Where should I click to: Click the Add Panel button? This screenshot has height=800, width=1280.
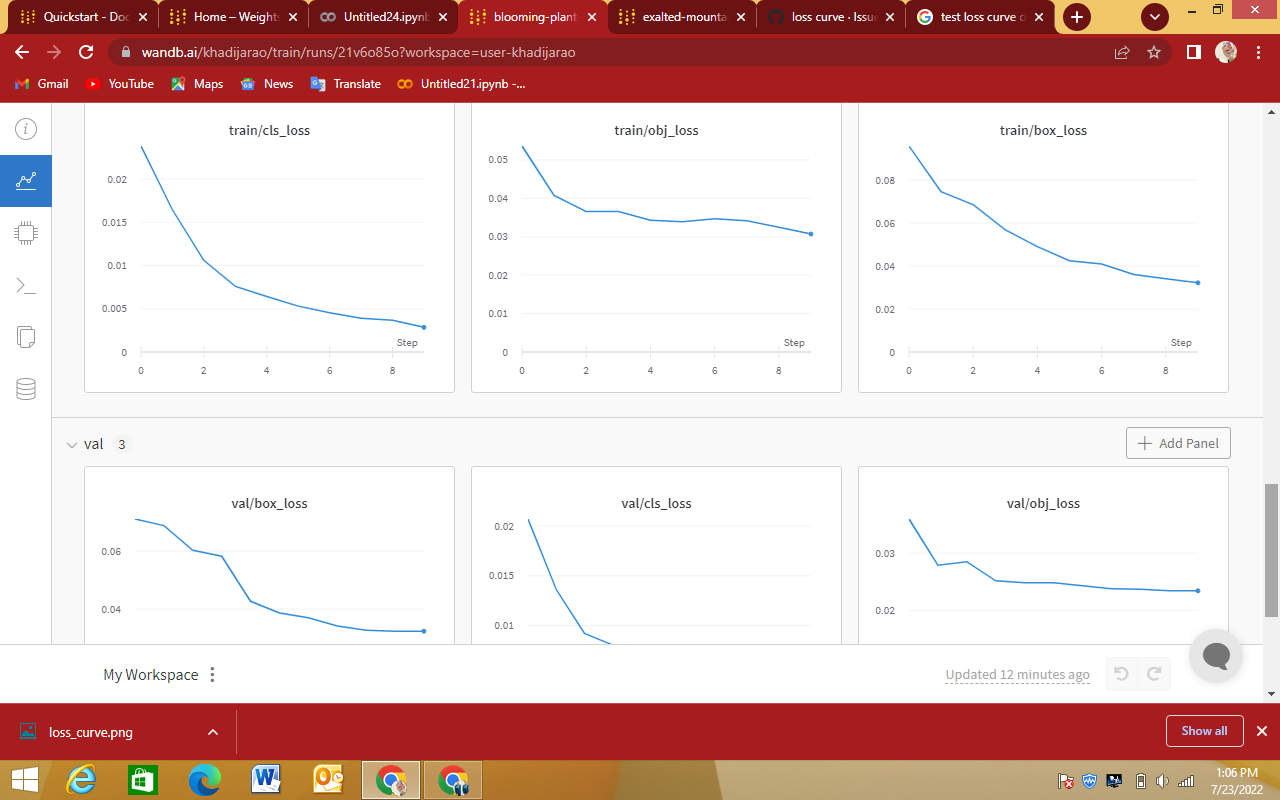(1178, 443)
